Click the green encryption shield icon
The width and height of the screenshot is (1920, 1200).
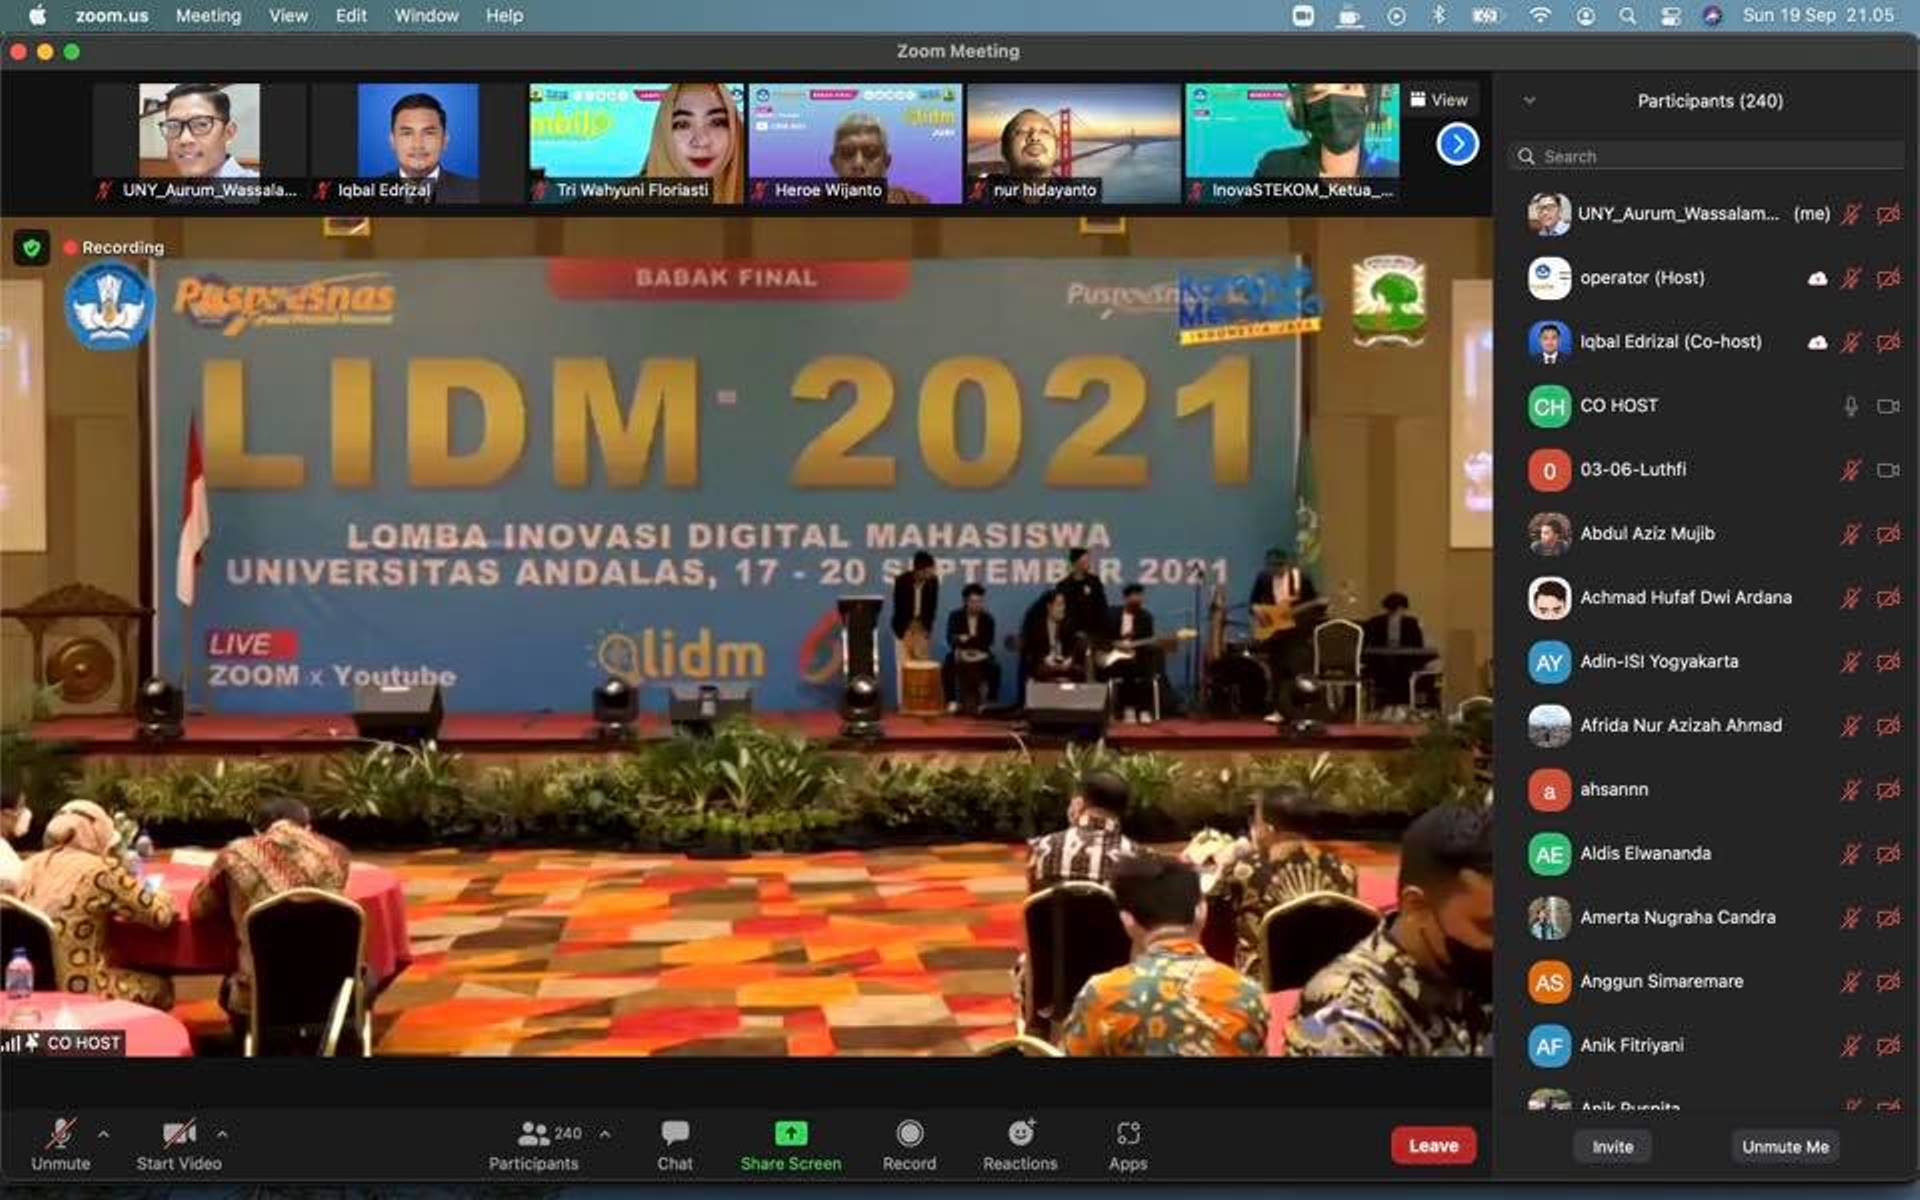pyautogui.click(x=32, y=247)
